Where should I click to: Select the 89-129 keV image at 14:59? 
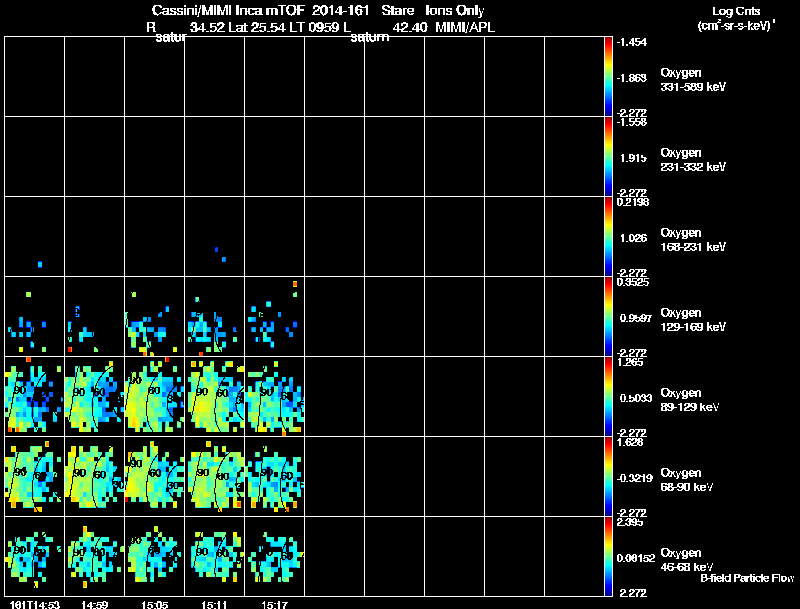[x=94, y=397]
